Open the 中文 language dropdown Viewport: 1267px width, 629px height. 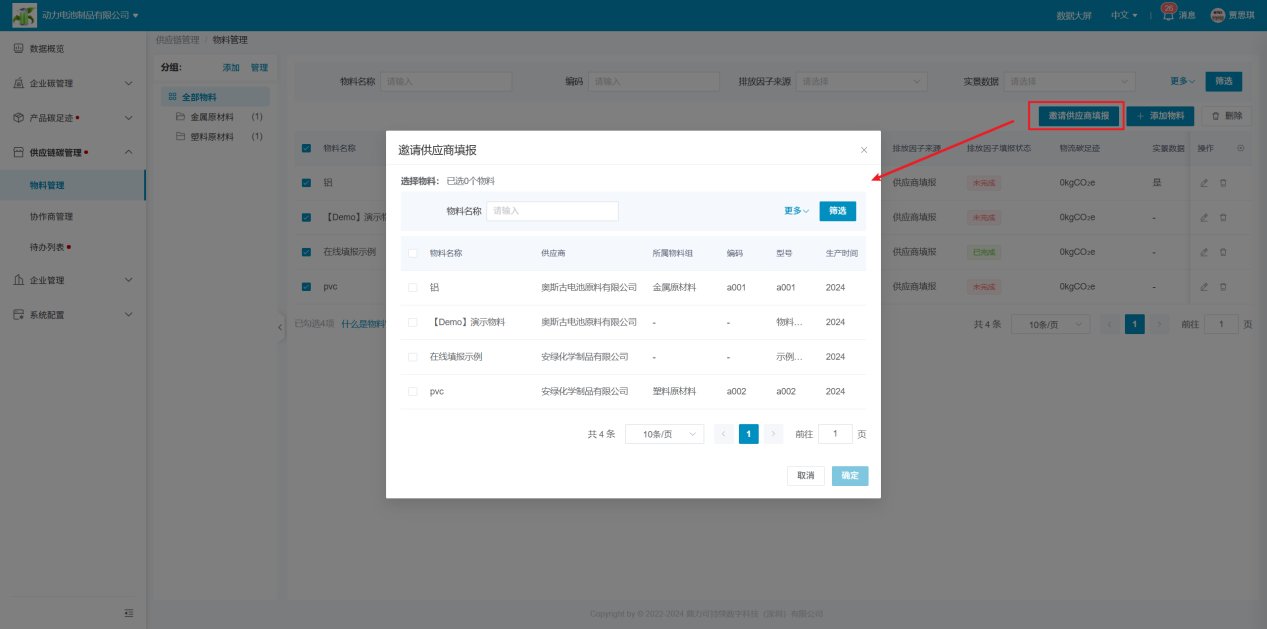(1124, 15)
